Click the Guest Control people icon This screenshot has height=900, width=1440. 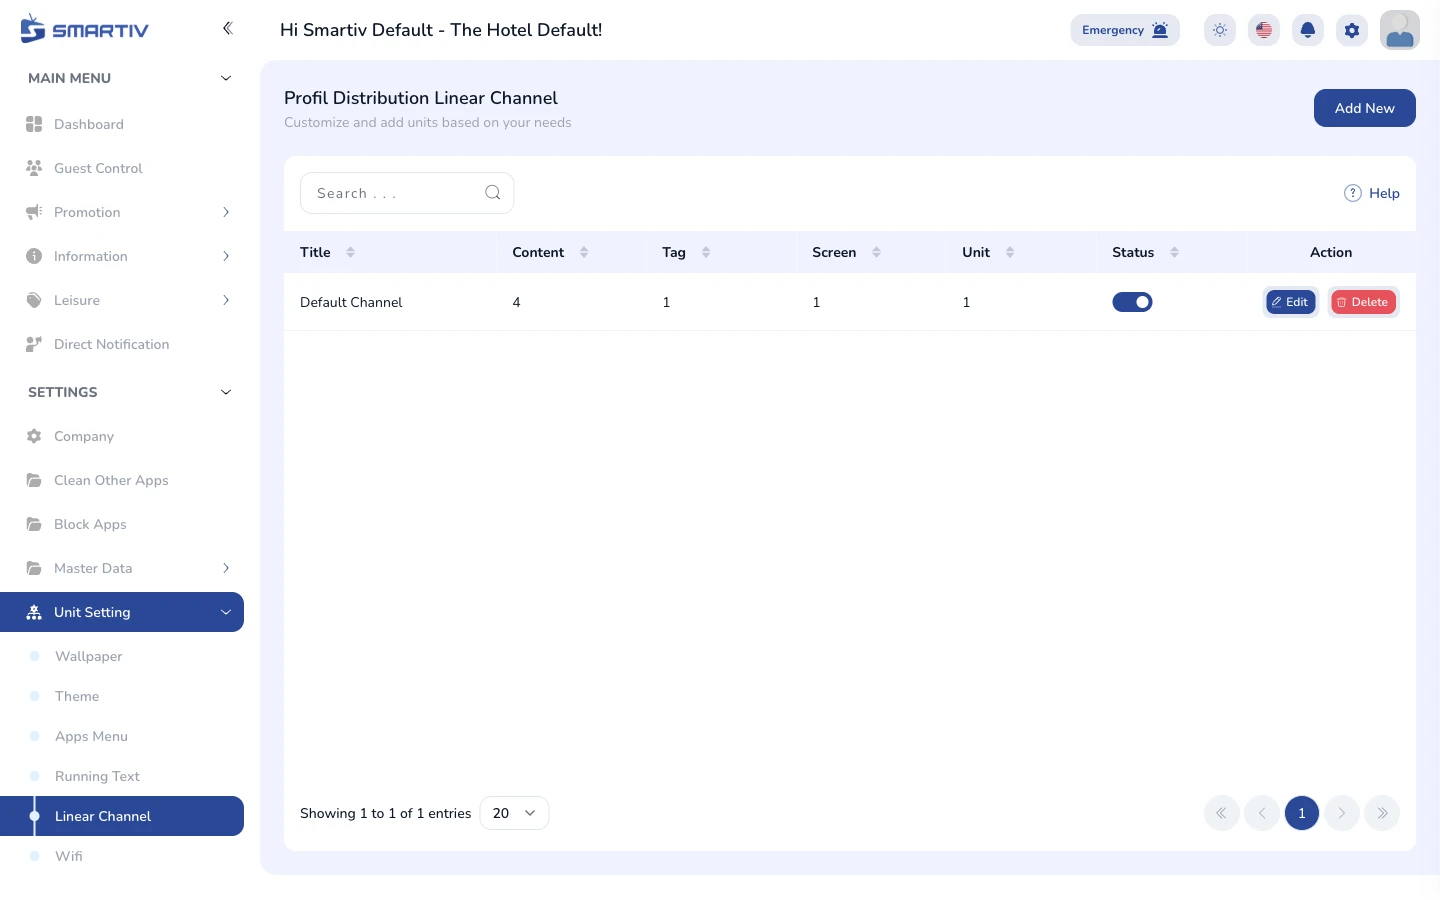pos(34,168)
